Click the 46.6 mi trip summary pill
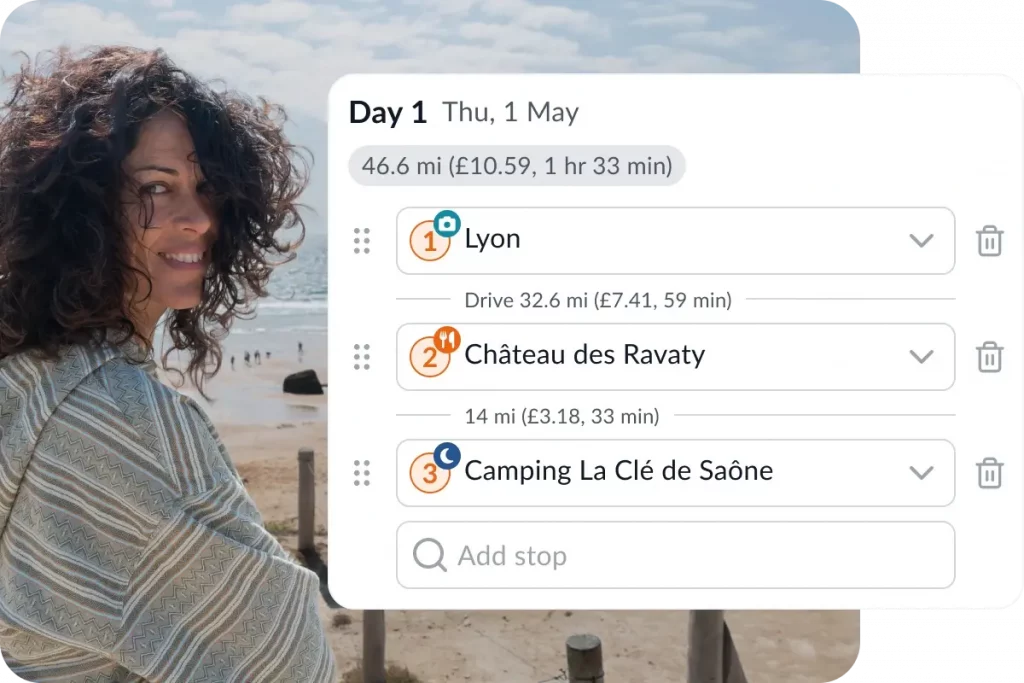Image resolution: width=1024 pixels, height=683 pixels. pyautogui.click(x=517, y=166)
